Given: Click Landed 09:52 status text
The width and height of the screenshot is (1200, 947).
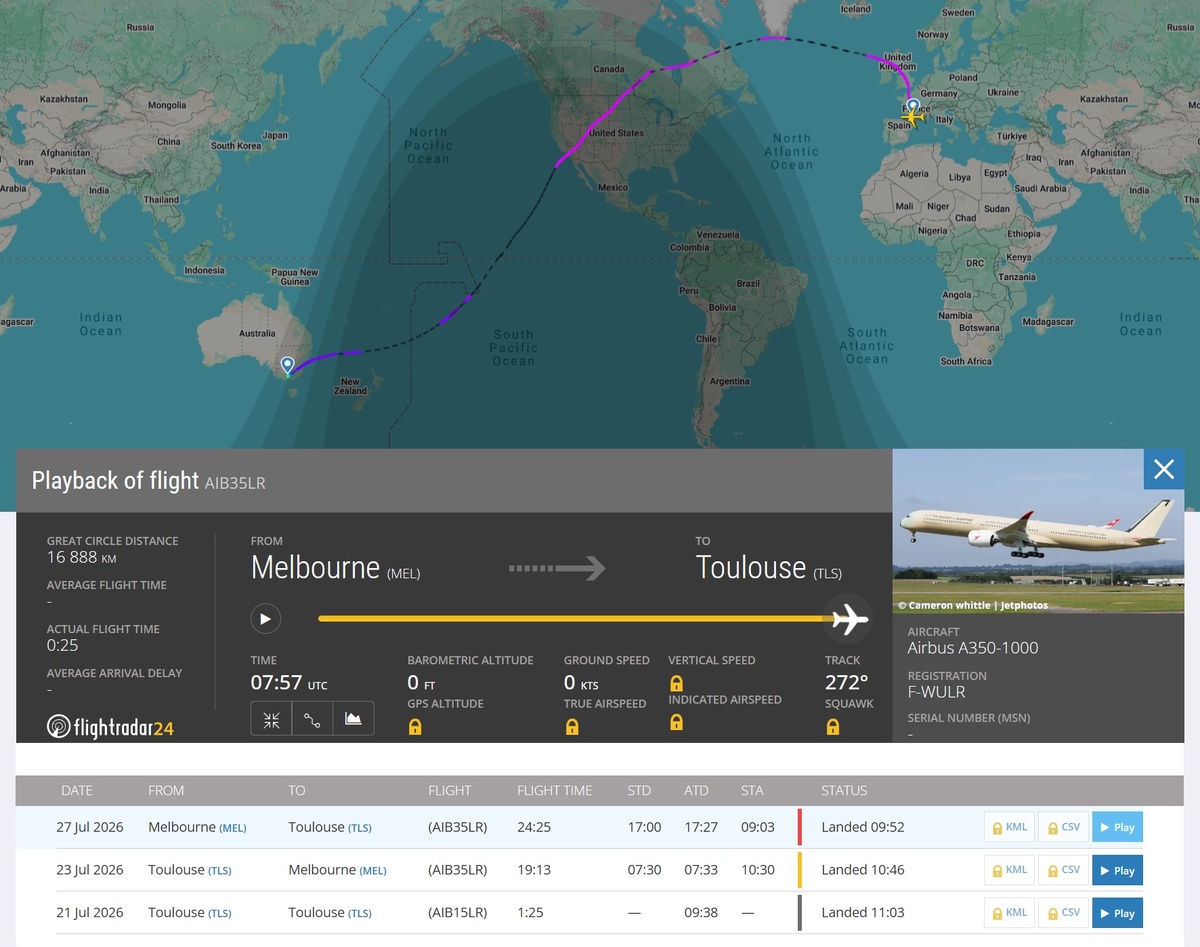Looking at the screenshot, I should pos(863,827).
